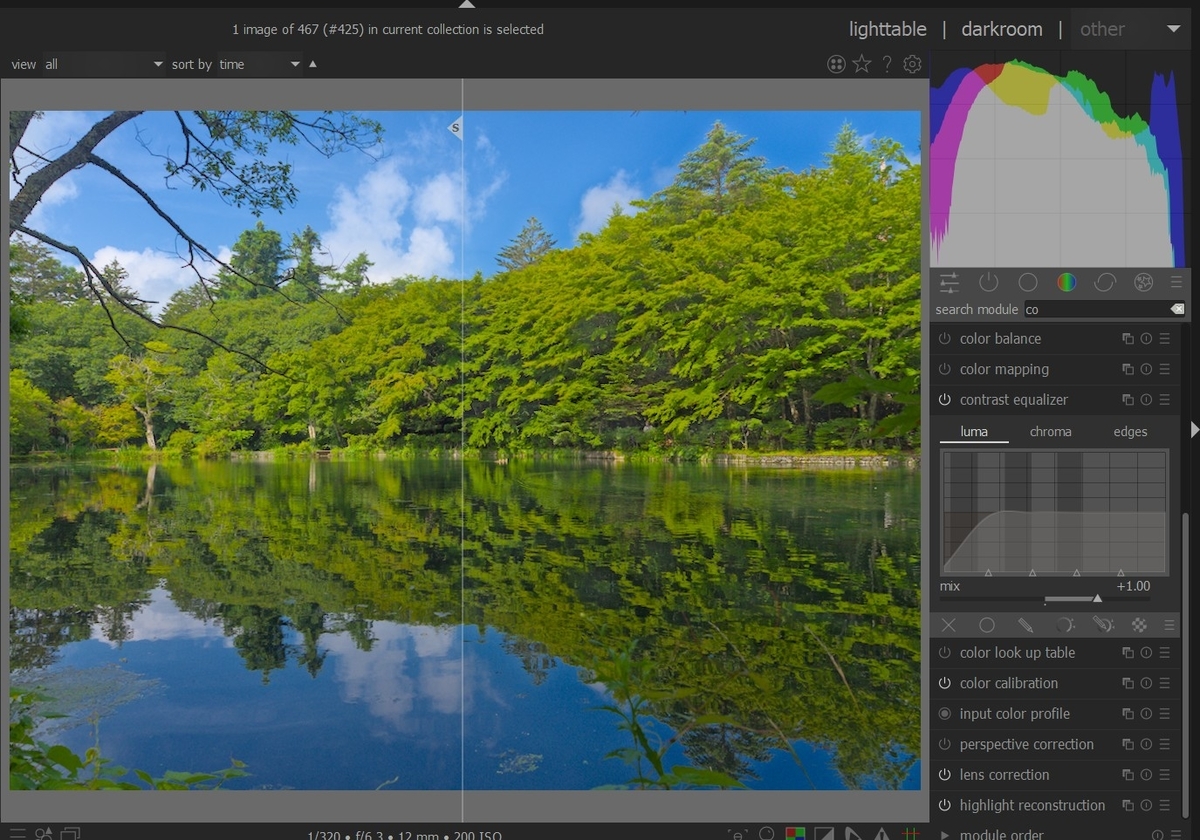
Task: Expand the color look up table module
Action: tap(1017, 653)
